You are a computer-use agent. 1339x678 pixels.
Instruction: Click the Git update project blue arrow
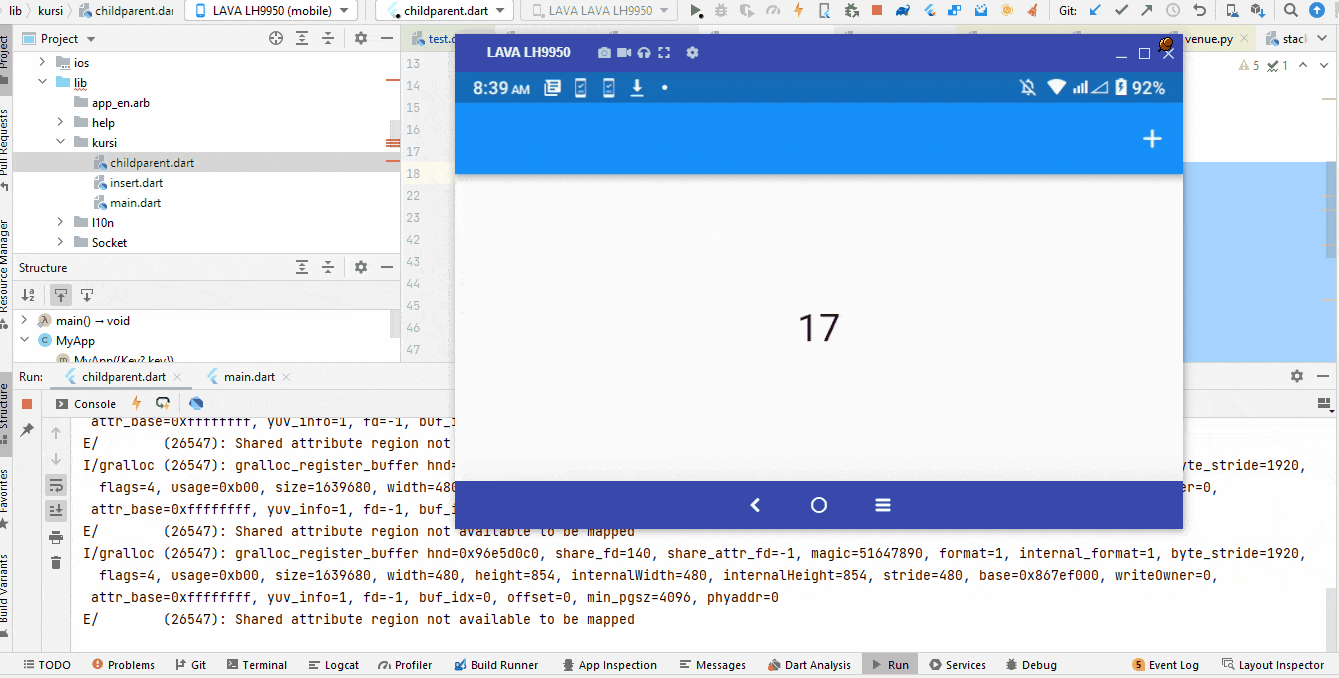tap(1095, 11)
